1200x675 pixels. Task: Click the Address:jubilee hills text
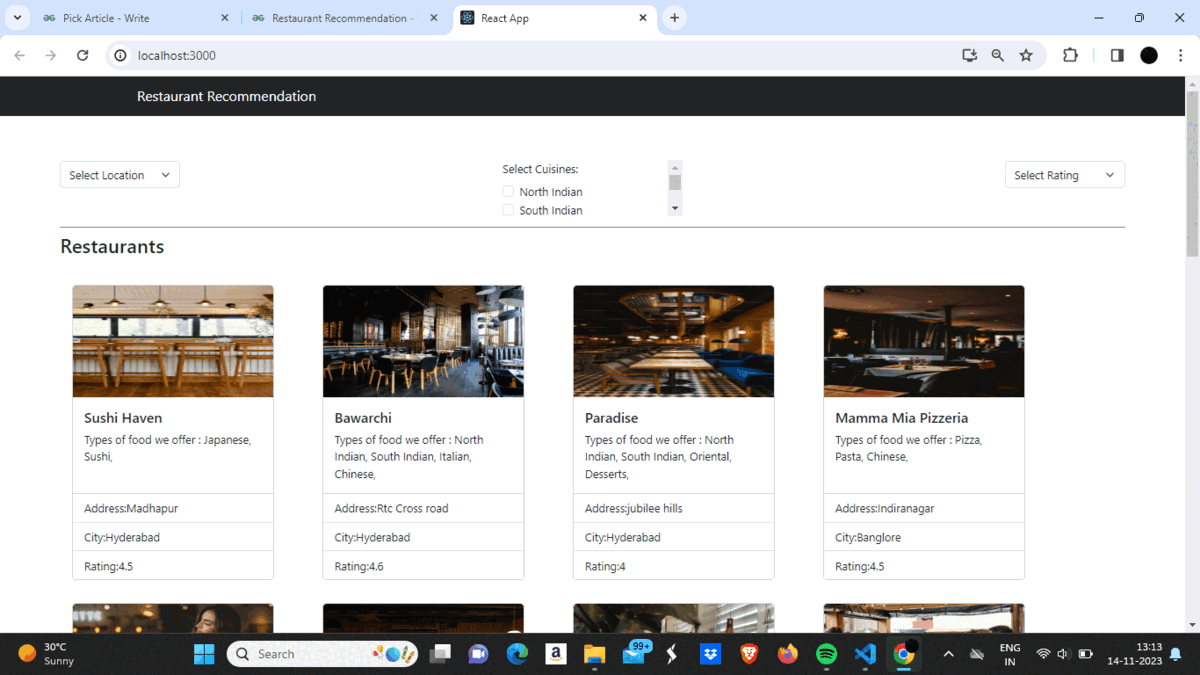click(634, 508)
